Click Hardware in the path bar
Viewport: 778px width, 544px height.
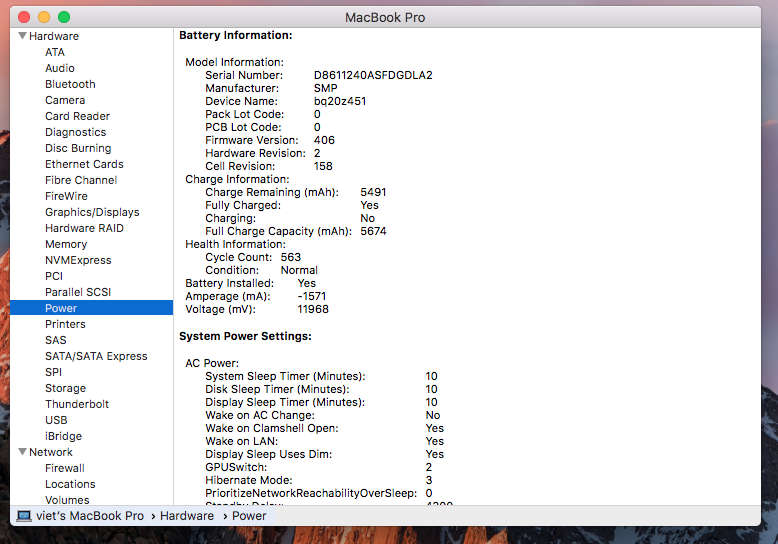(x=187, y=516)
